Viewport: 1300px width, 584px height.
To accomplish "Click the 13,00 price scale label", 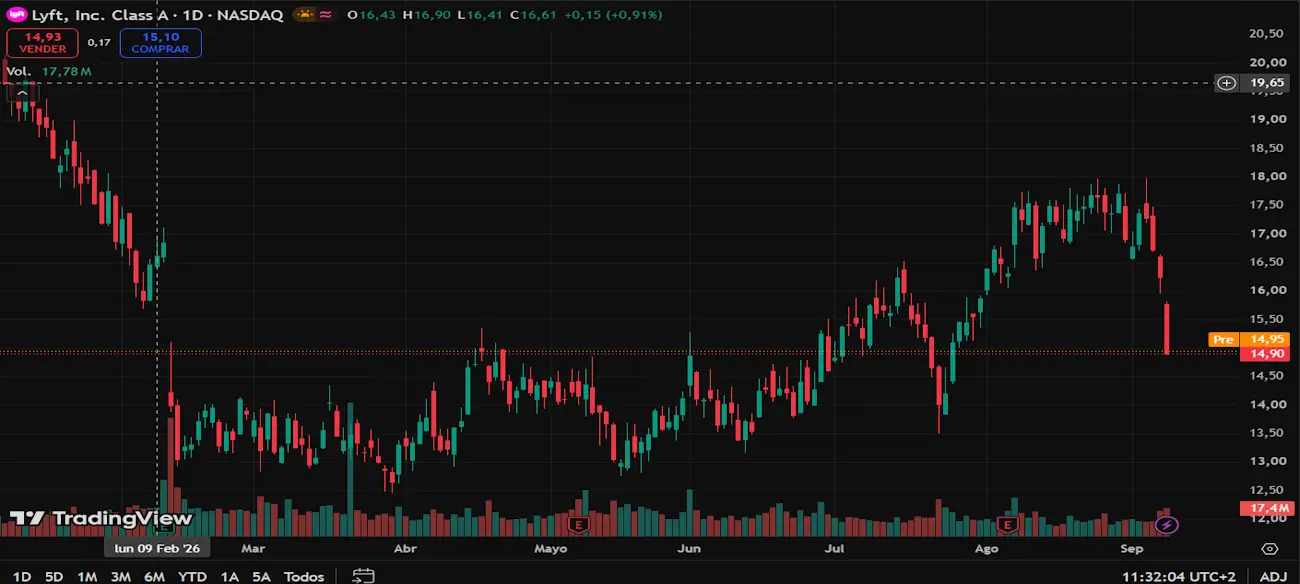I will coord(1266,462).
